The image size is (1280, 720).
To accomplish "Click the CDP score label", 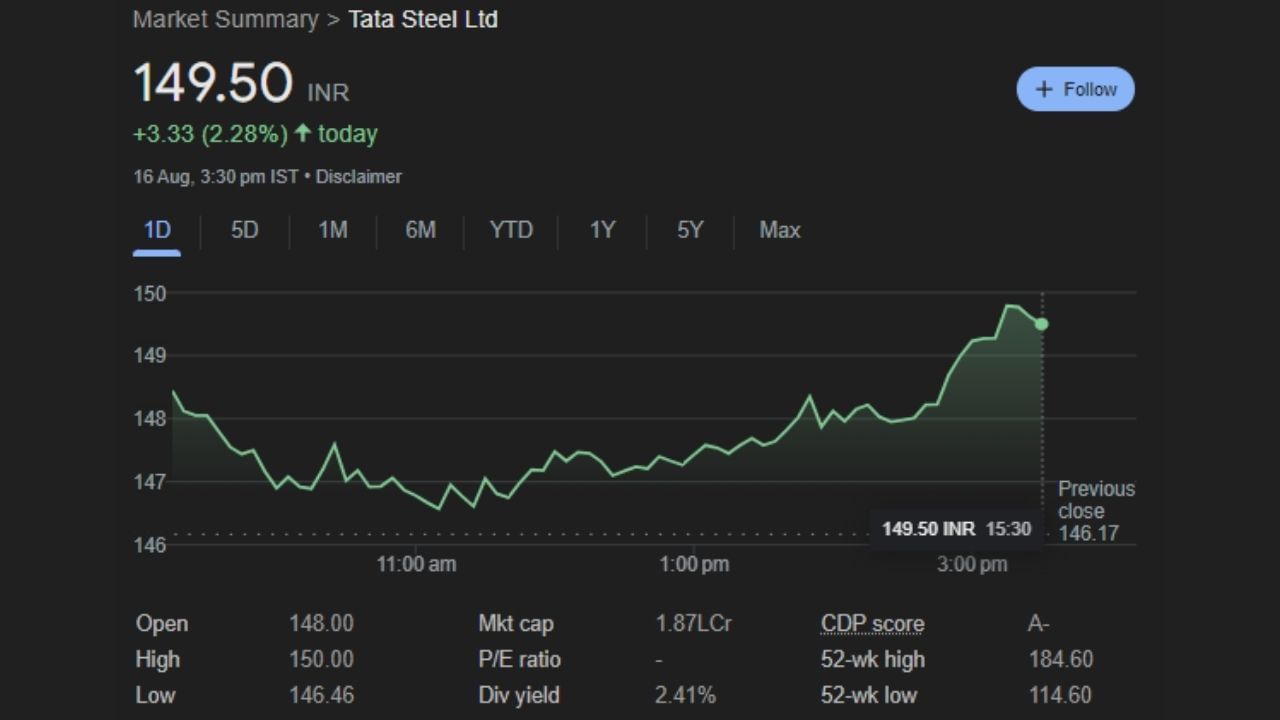I will pos(872,624).
